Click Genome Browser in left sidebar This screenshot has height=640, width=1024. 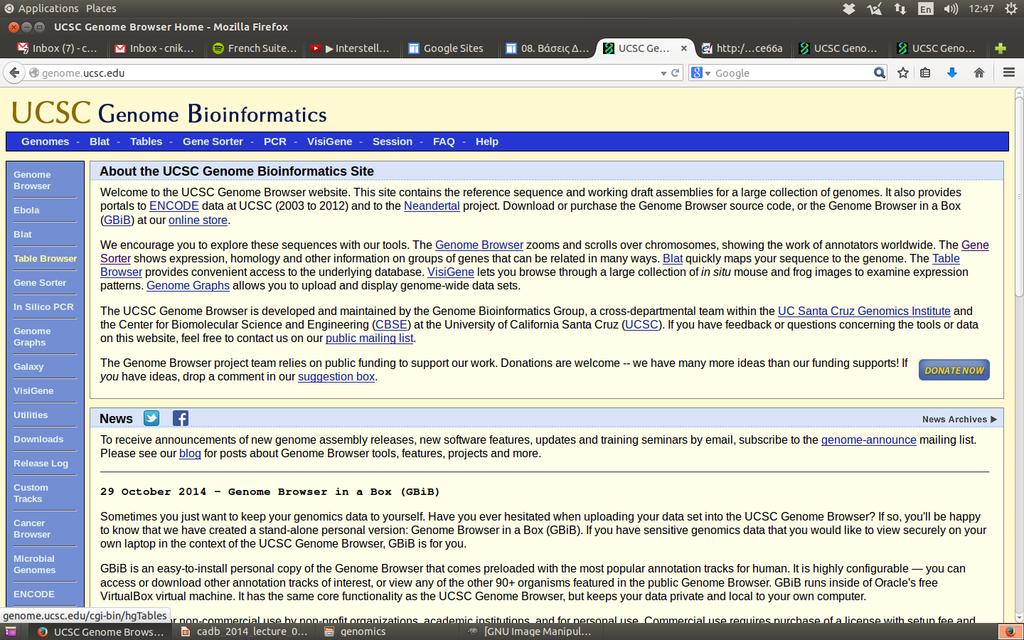[32, 180]
